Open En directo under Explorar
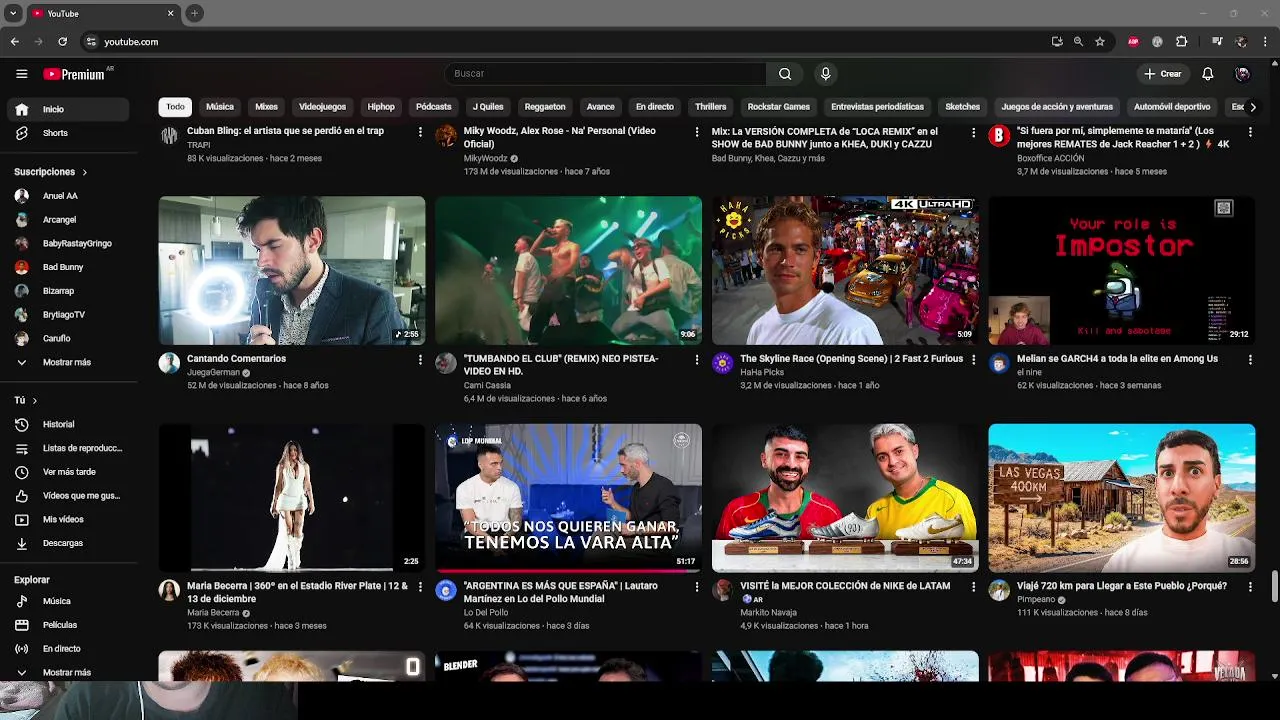The width and height of the screenshot is (1280, 720). [69, 649]
